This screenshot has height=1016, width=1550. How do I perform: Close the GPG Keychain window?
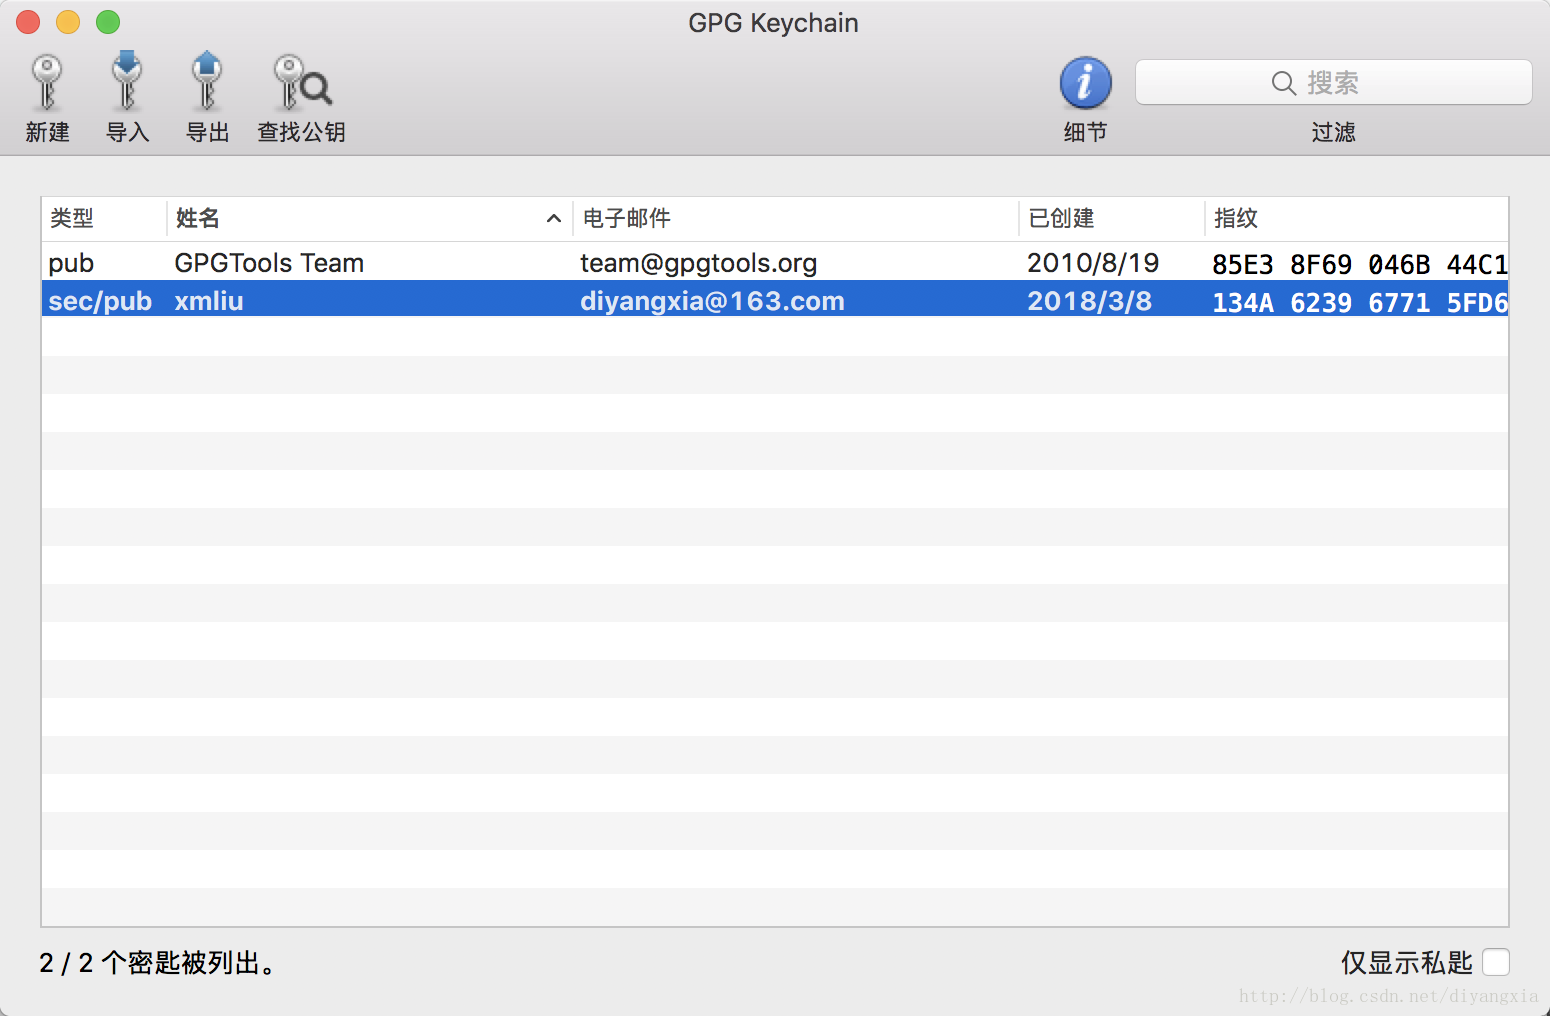click(x=28, y=22)
